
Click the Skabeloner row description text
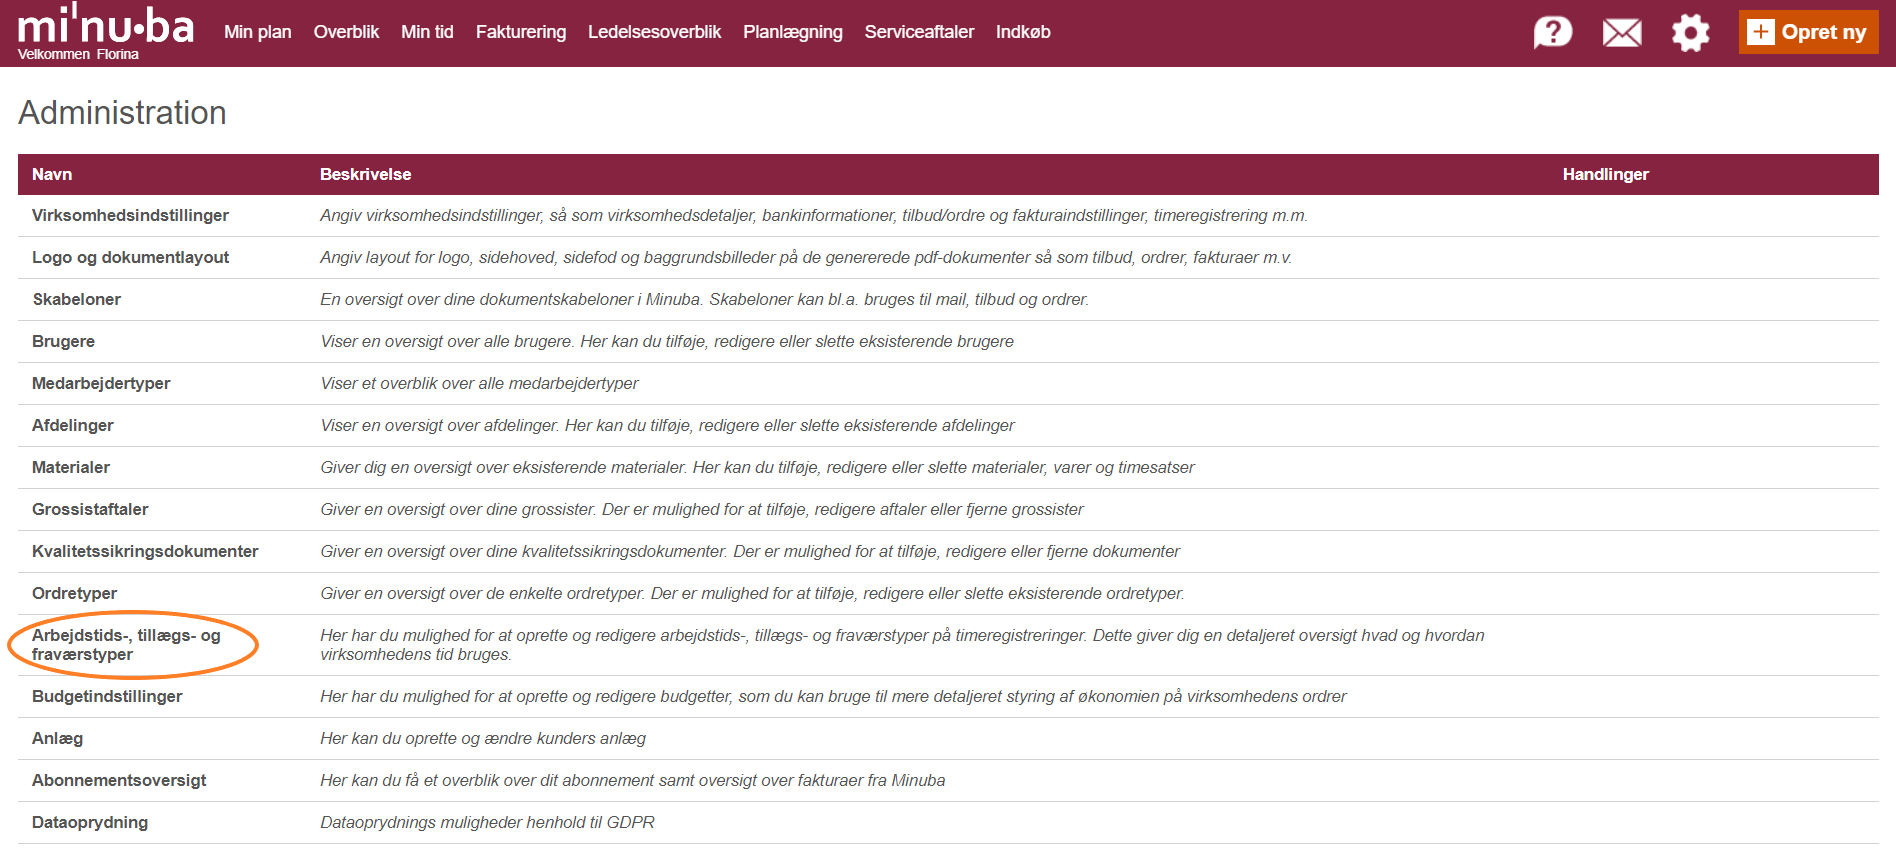pyautogui.click(x=704, y=299)
